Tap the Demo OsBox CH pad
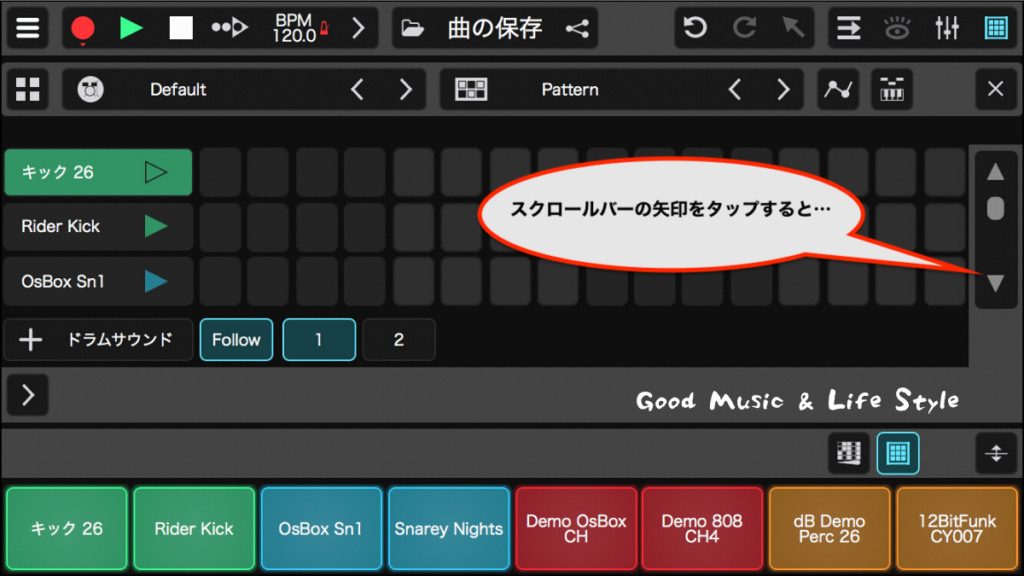The width and height of the screenshot is (1024, 576). (x=575, y=528)
